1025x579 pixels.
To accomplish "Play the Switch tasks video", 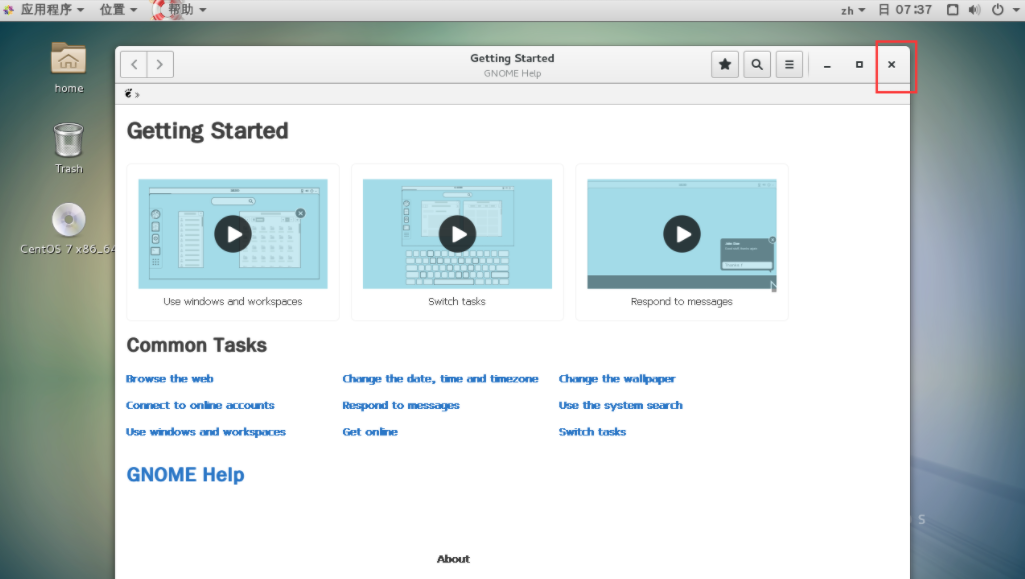I will coord(457,234).
